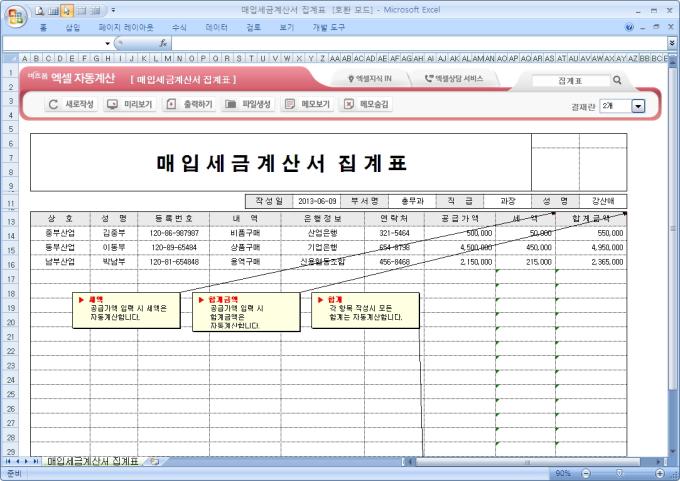Click the select-all corner box of the grid
This screenshot has width=680, height=481.
(11, 58)
